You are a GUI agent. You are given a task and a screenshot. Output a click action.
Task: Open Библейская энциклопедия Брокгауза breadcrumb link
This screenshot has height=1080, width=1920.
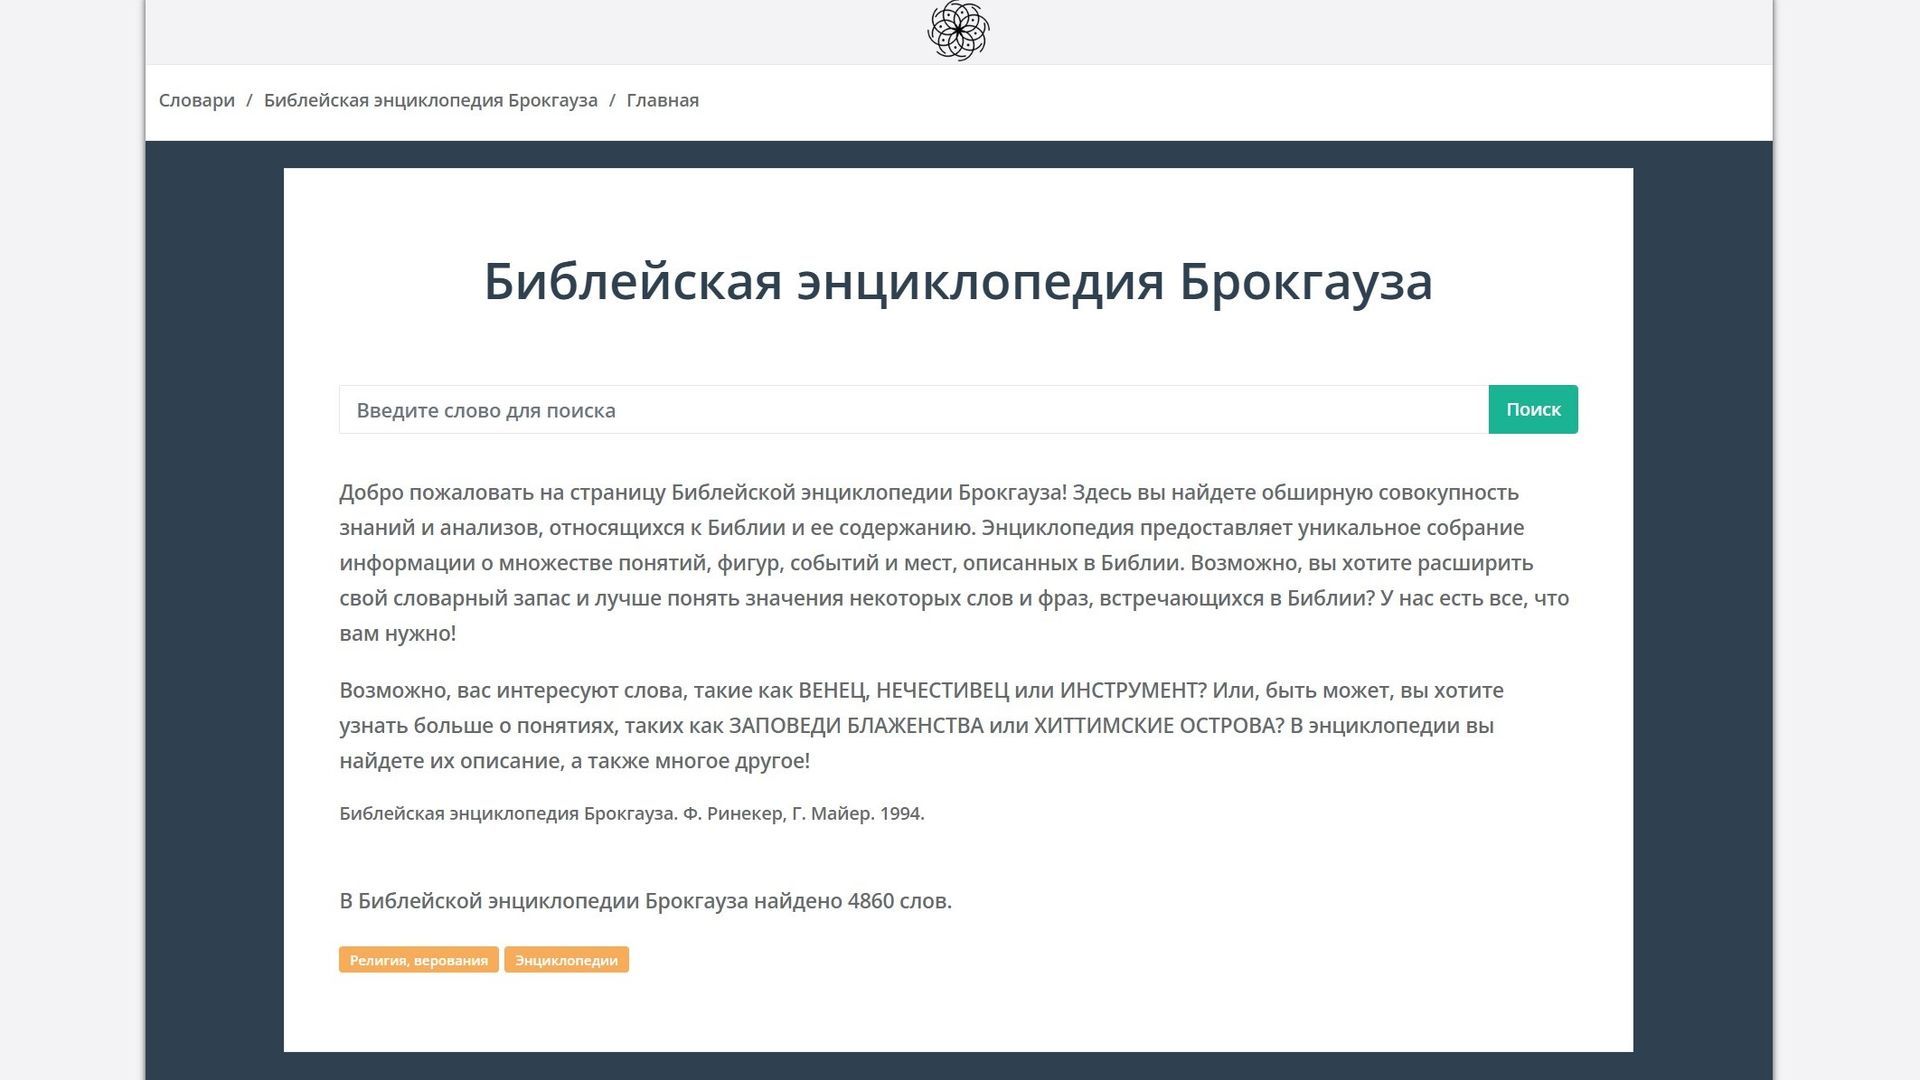431,100
